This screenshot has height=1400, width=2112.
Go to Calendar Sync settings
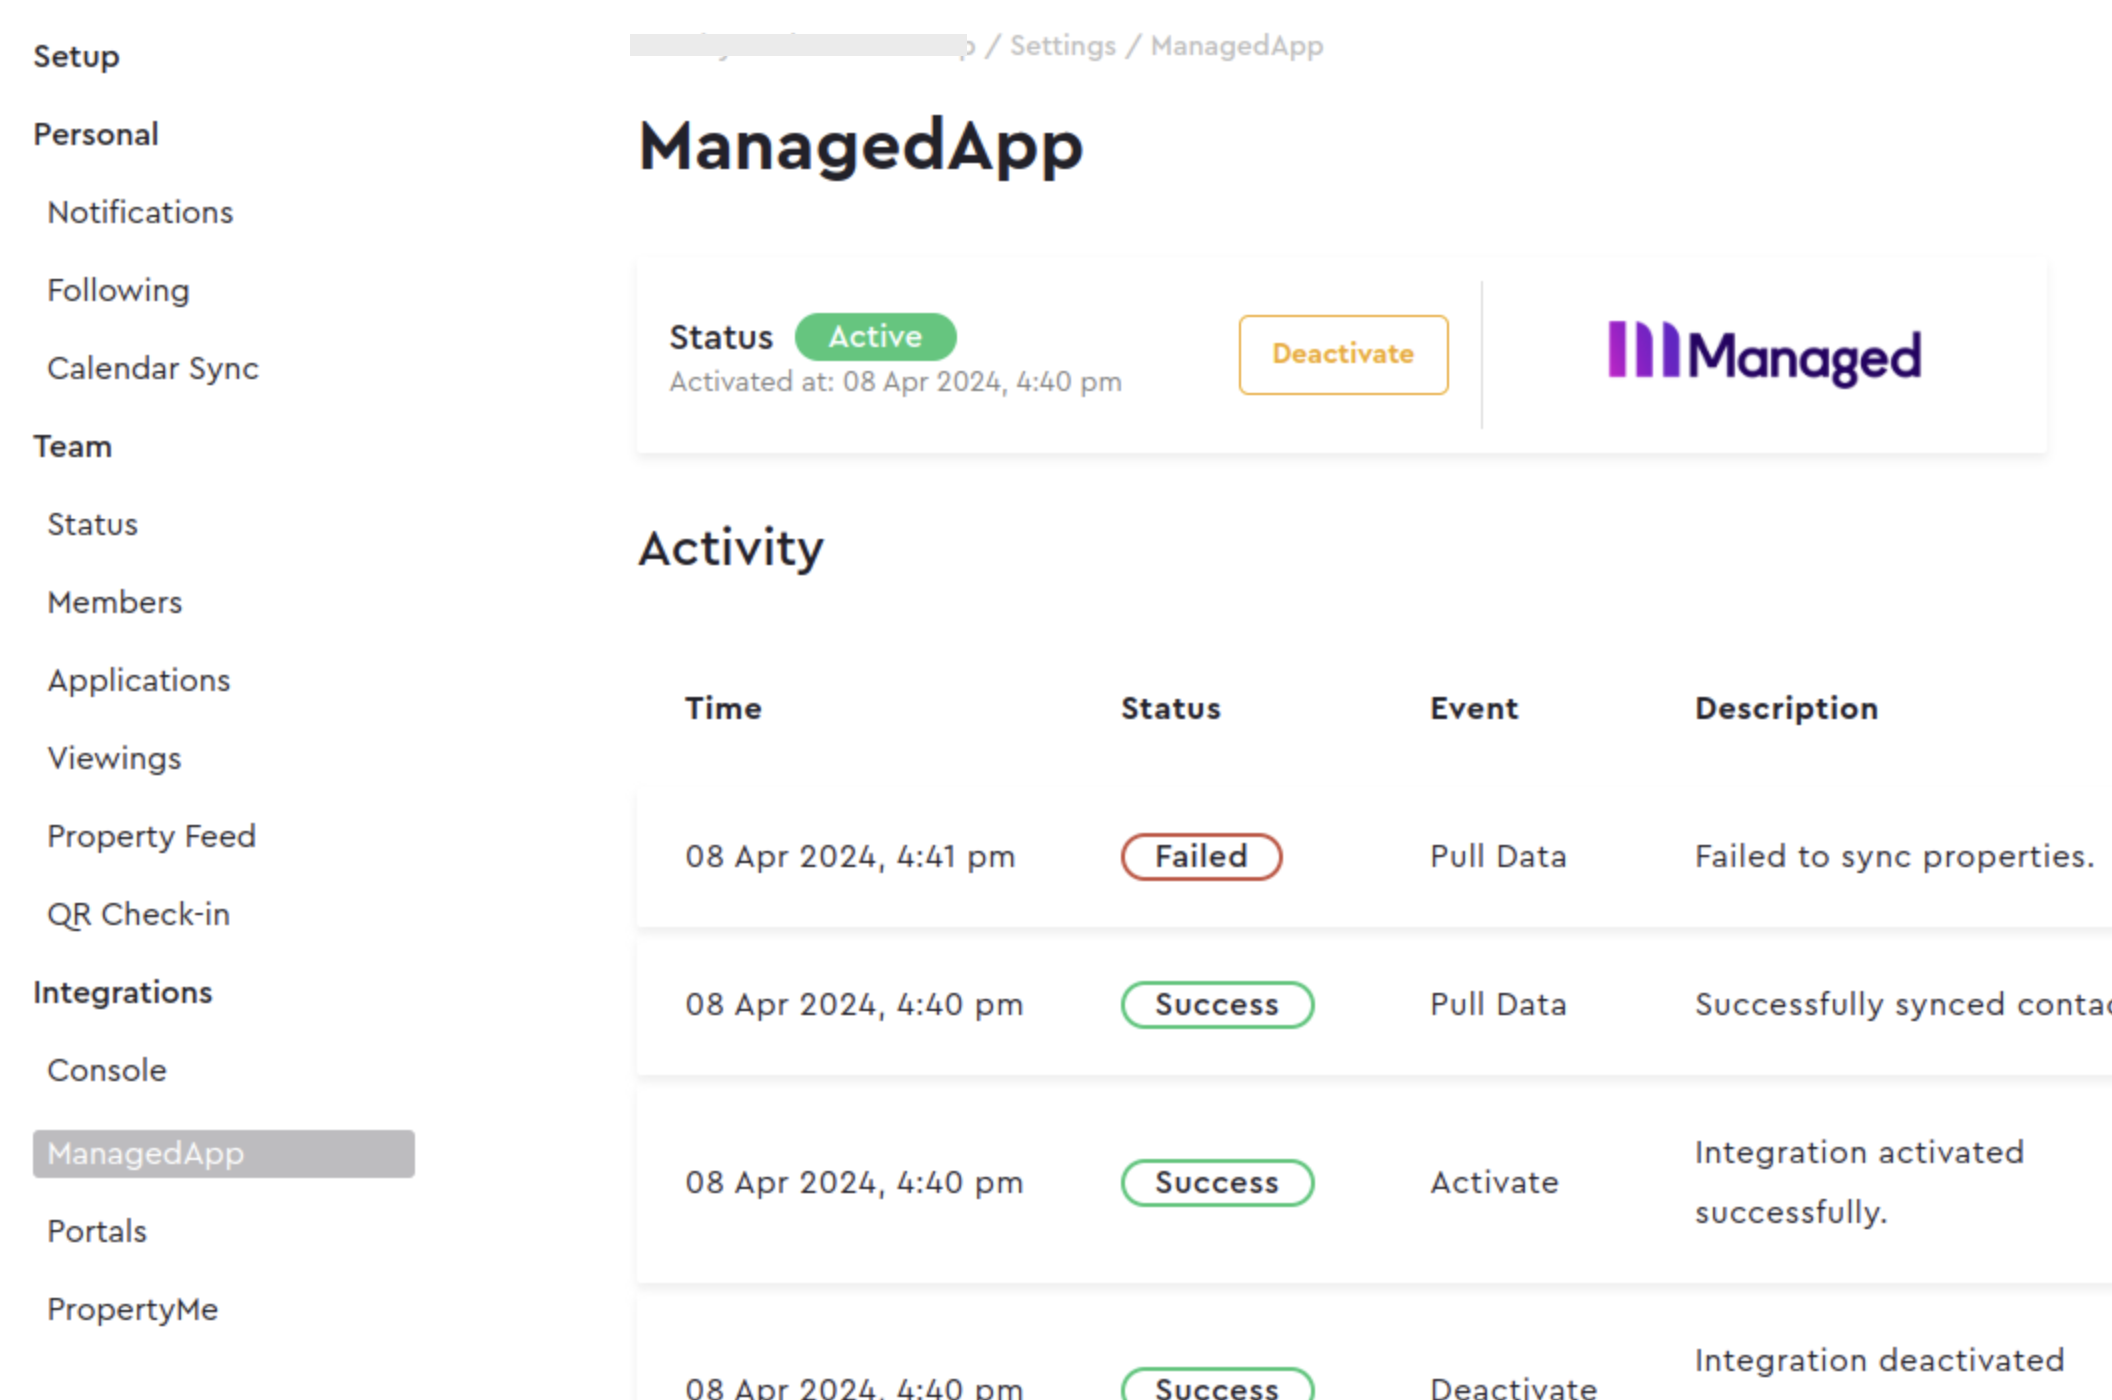(x=153, y=368)
